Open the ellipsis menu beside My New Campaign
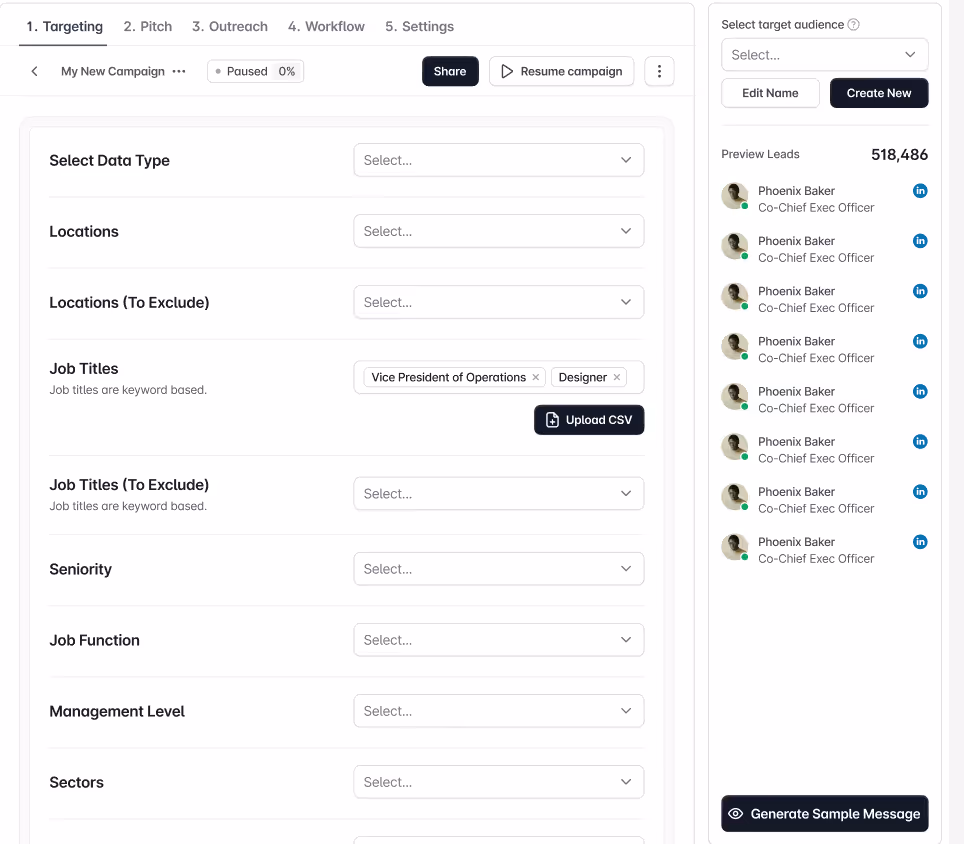Screen dimensions: 964x844 179,71
